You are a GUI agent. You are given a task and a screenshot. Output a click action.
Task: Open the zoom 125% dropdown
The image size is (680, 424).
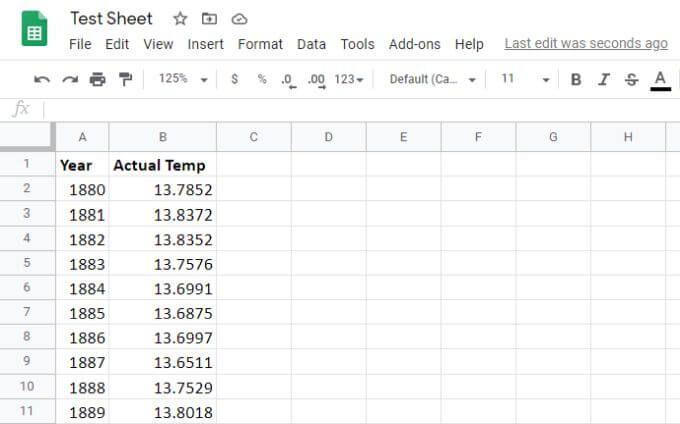[x=183, y=79]
